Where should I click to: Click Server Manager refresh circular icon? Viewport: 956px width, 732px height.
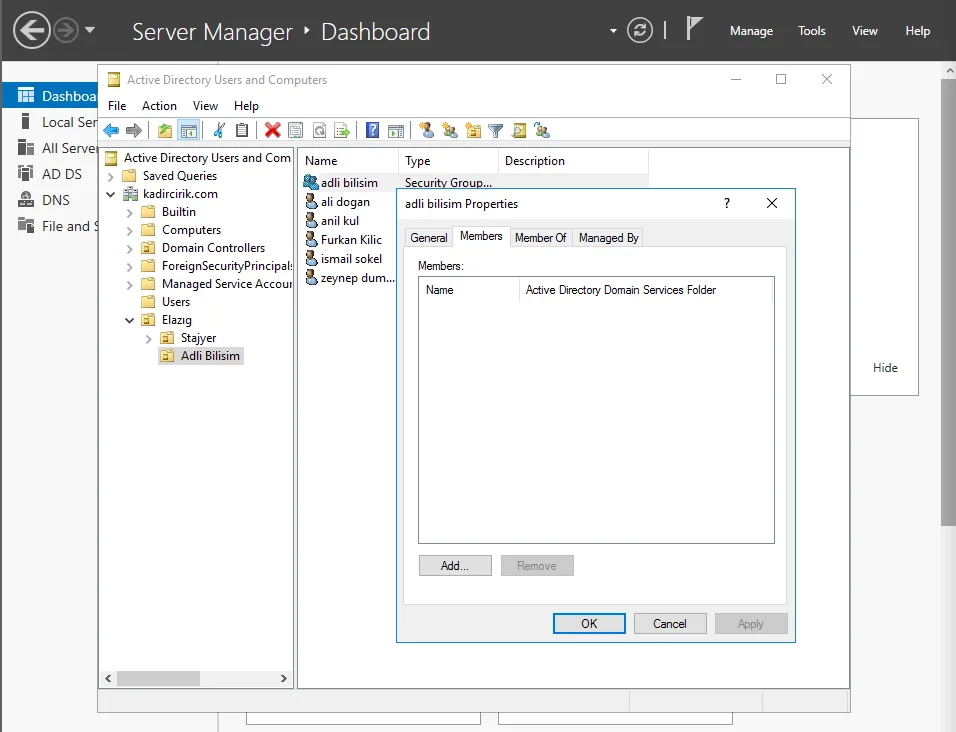(x=640, y=30)
